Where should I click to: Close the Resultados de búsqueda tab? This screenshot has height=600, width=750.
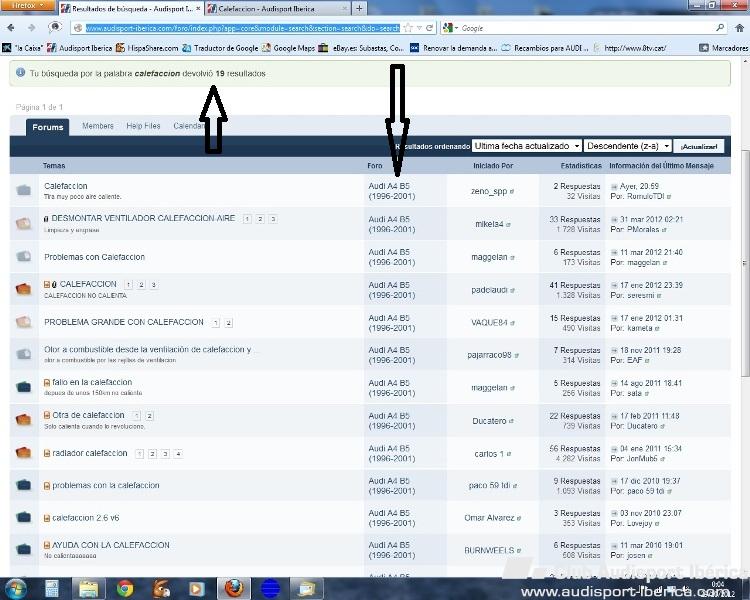tap(198, 9)
